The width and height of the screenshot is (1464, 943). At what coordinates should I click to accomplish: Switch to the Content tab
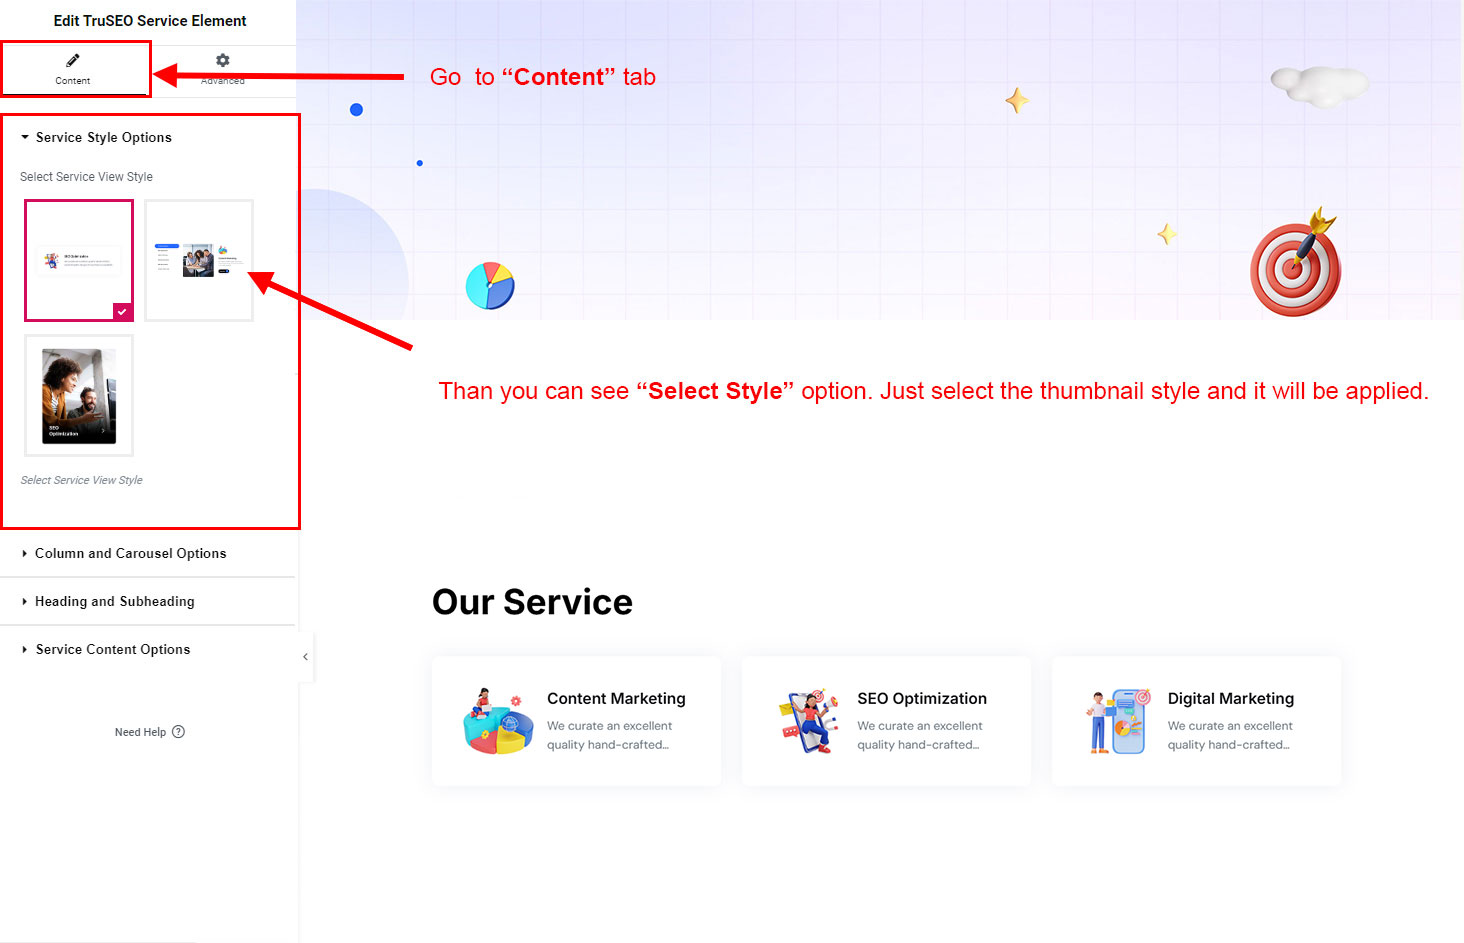click(73, 69)
